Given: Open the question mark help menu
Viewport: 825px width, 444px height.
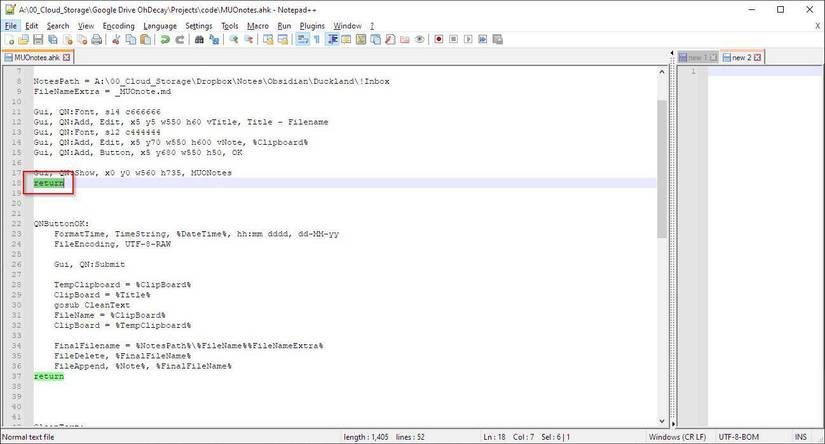Looking at the screenshot, I should point(371,26).
